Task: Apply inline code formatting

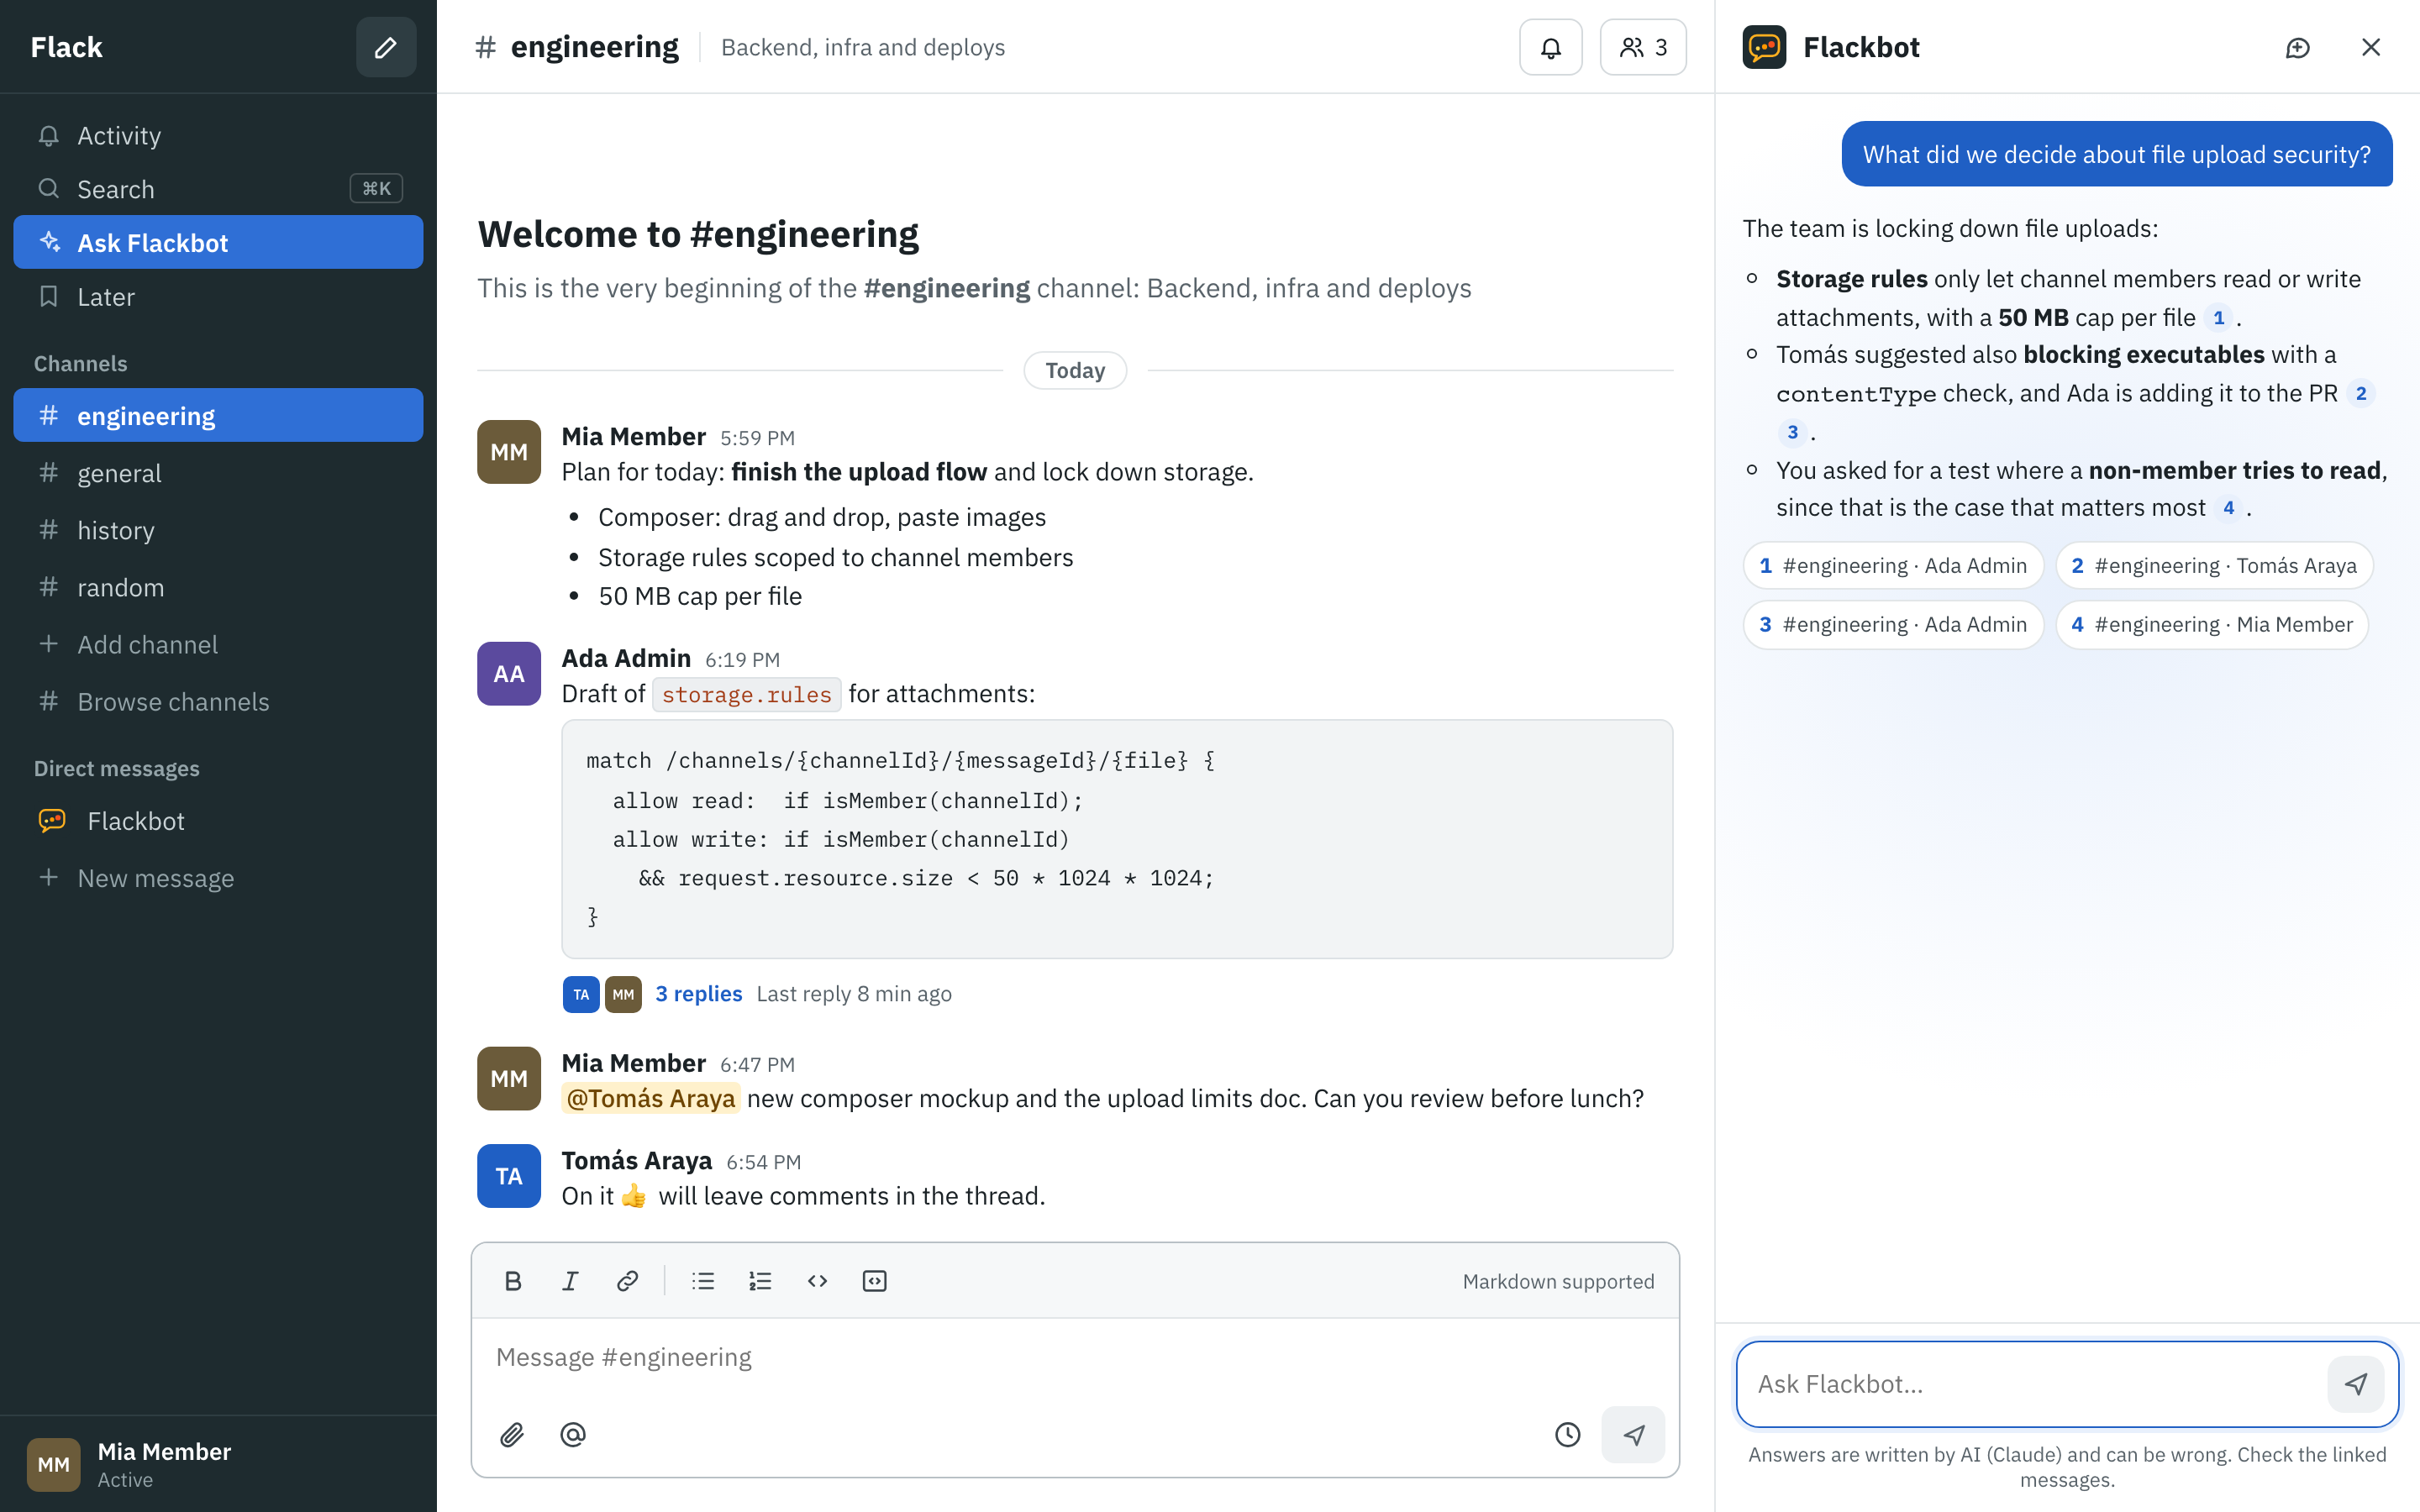Action: tap(817, 1281)
